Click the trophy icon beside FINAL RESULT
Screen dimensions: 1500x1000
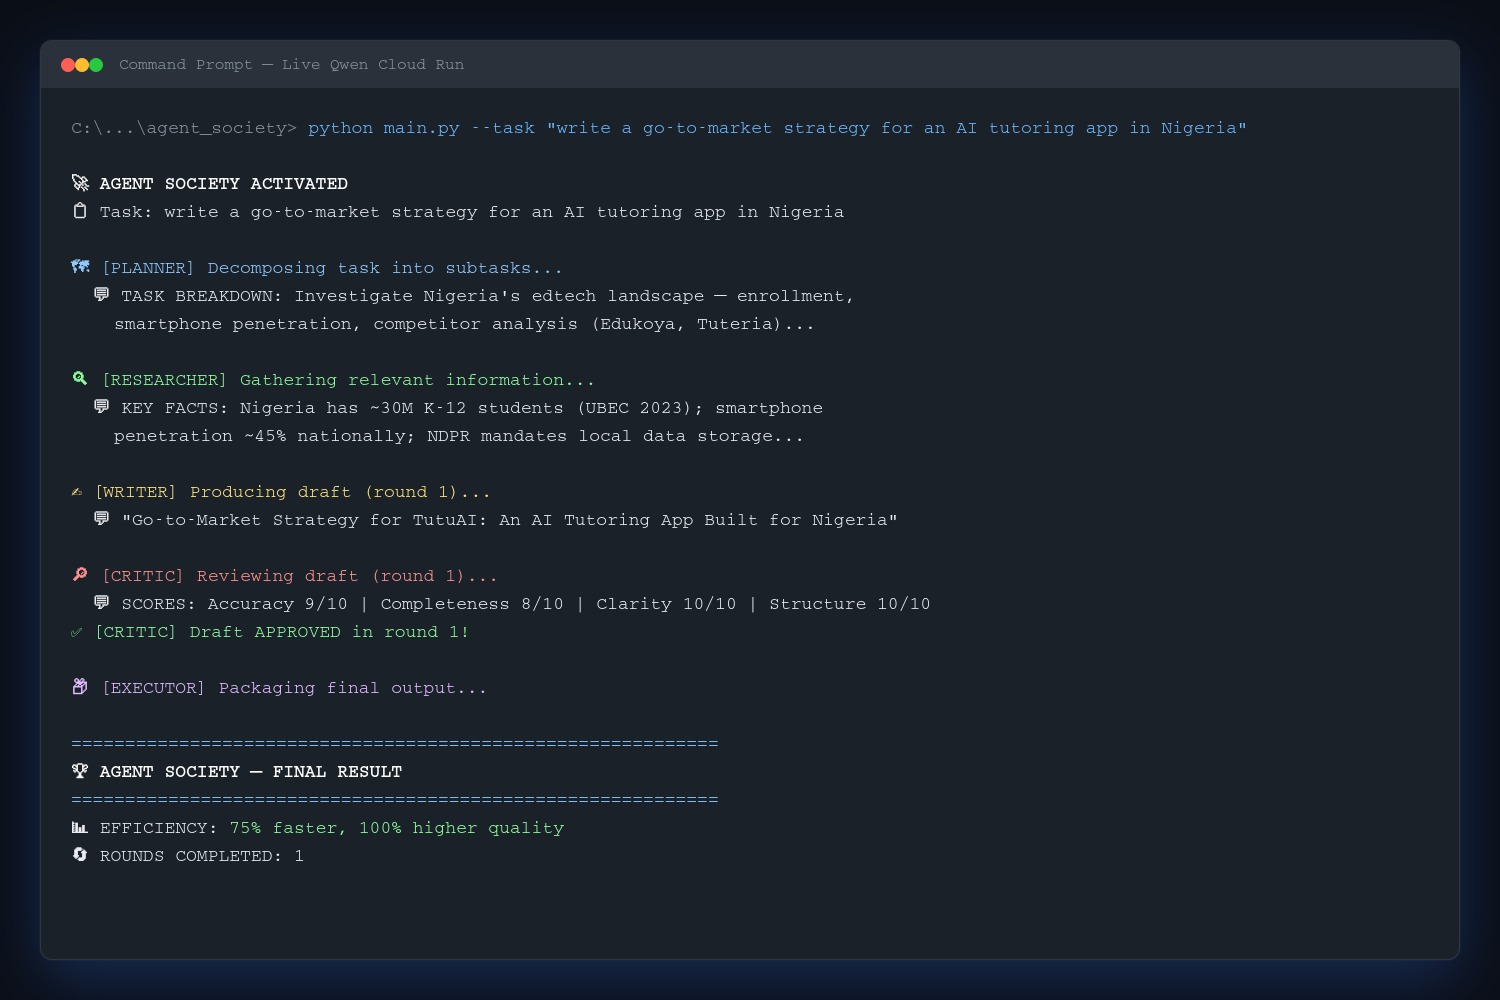[x=80, y=771]
